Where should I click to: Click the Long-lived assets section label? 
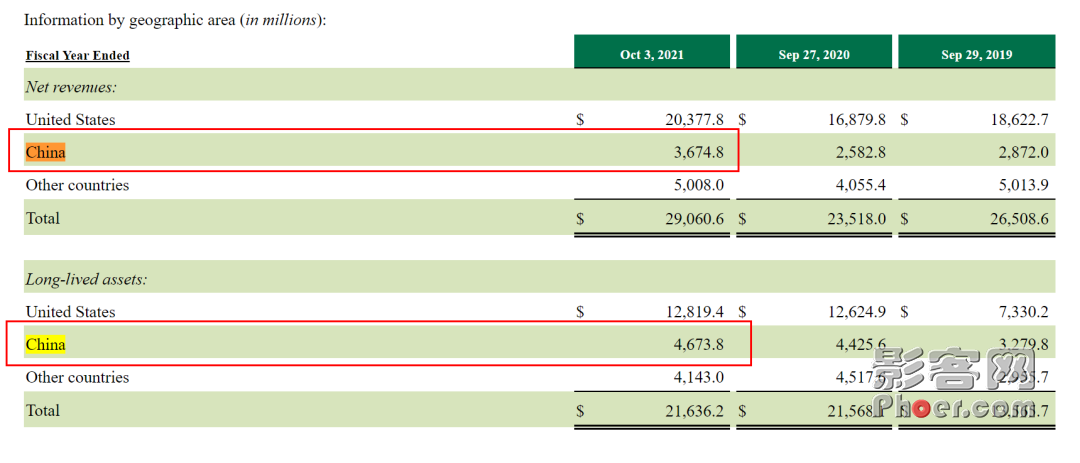[87, 280]
